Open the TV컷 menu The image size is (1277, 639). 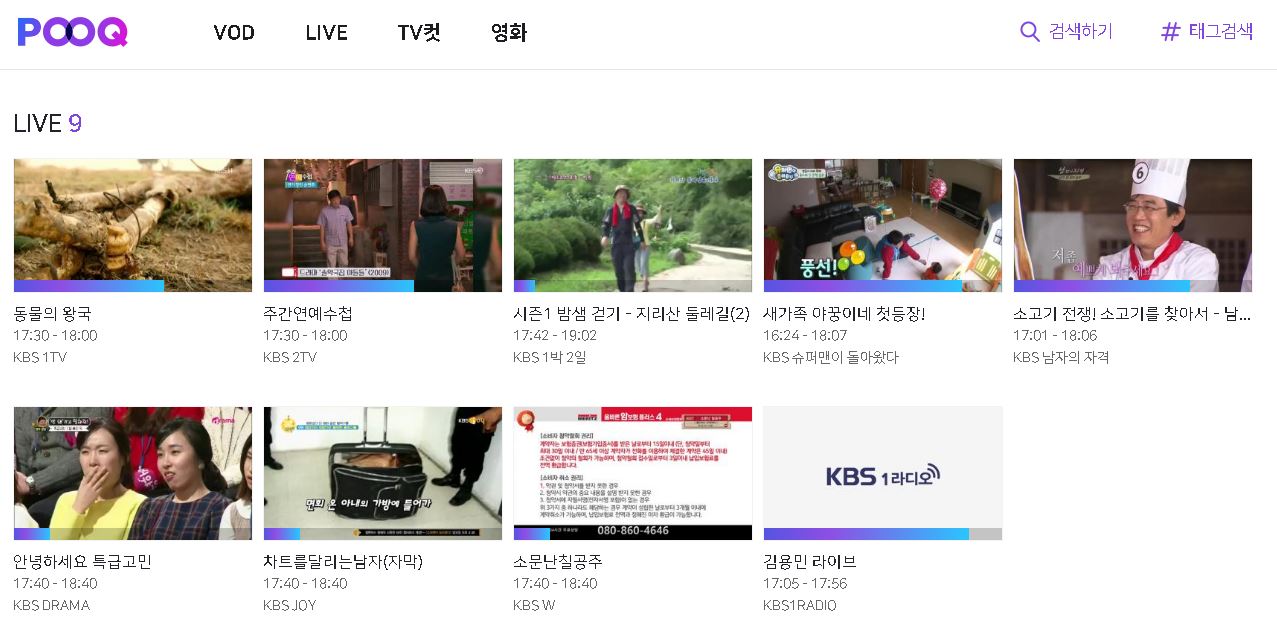tap(418, 33)
